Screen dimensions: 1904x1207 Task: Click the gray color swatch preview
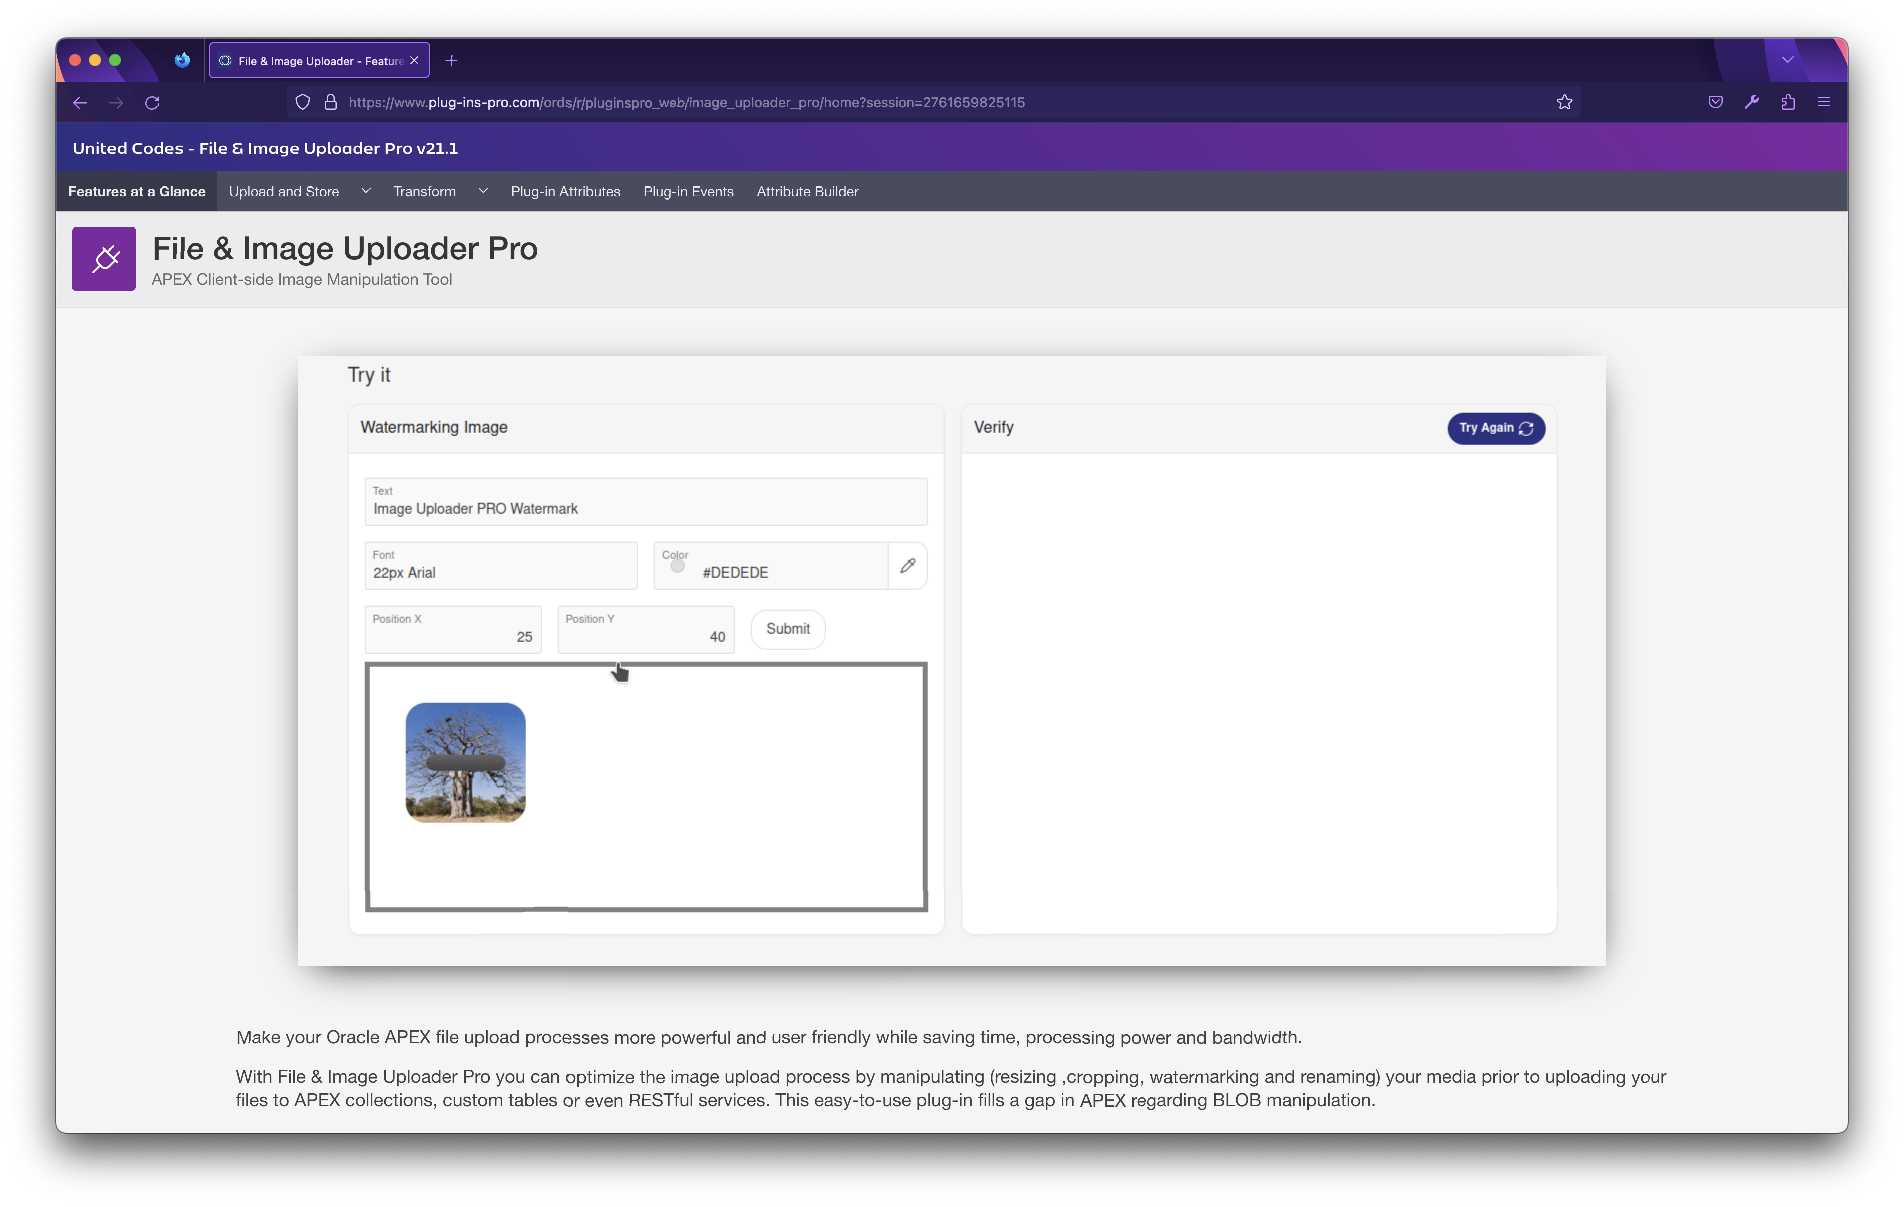click(678, 567)
